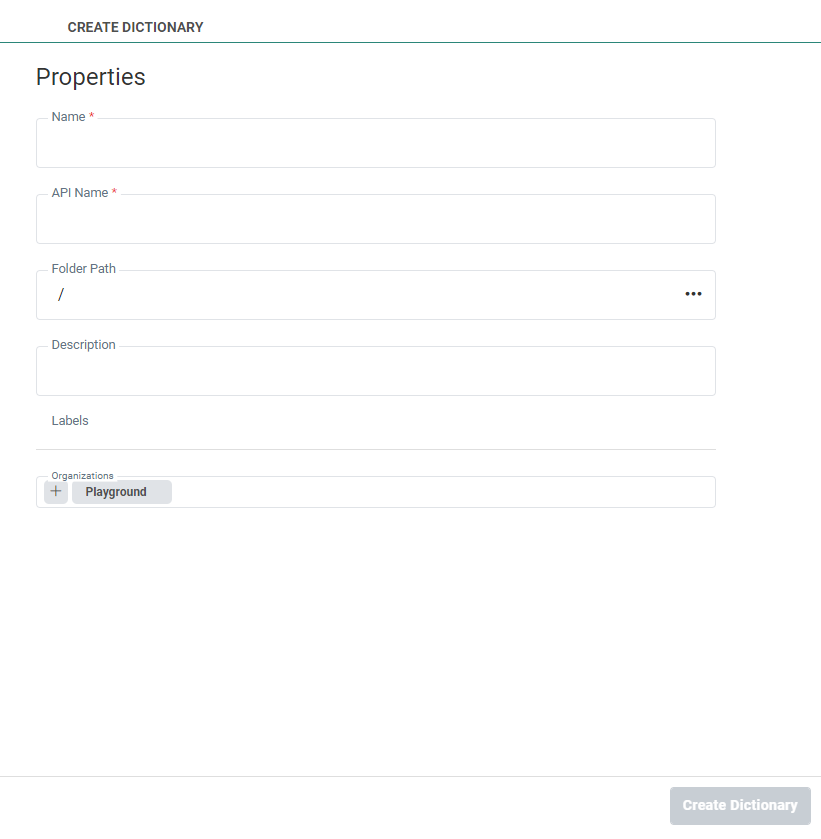Click the red asterisk beside API Name
This screenshot has width=821, height=839.
click(x=114, y=193)
